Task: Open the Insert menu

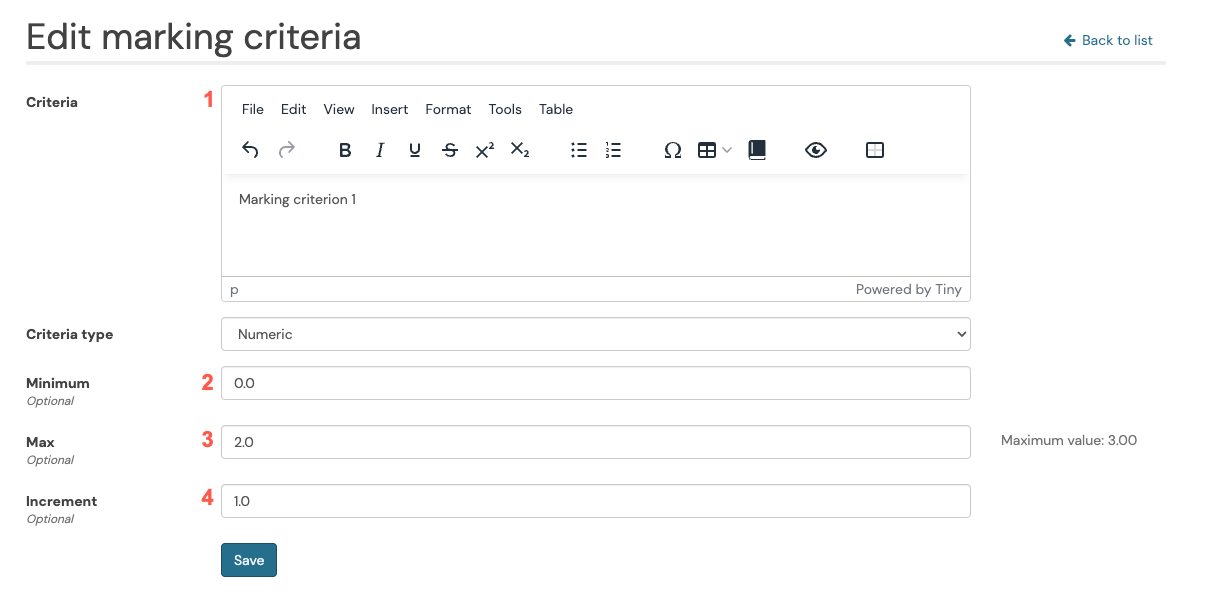Action: tap(389, 109)
